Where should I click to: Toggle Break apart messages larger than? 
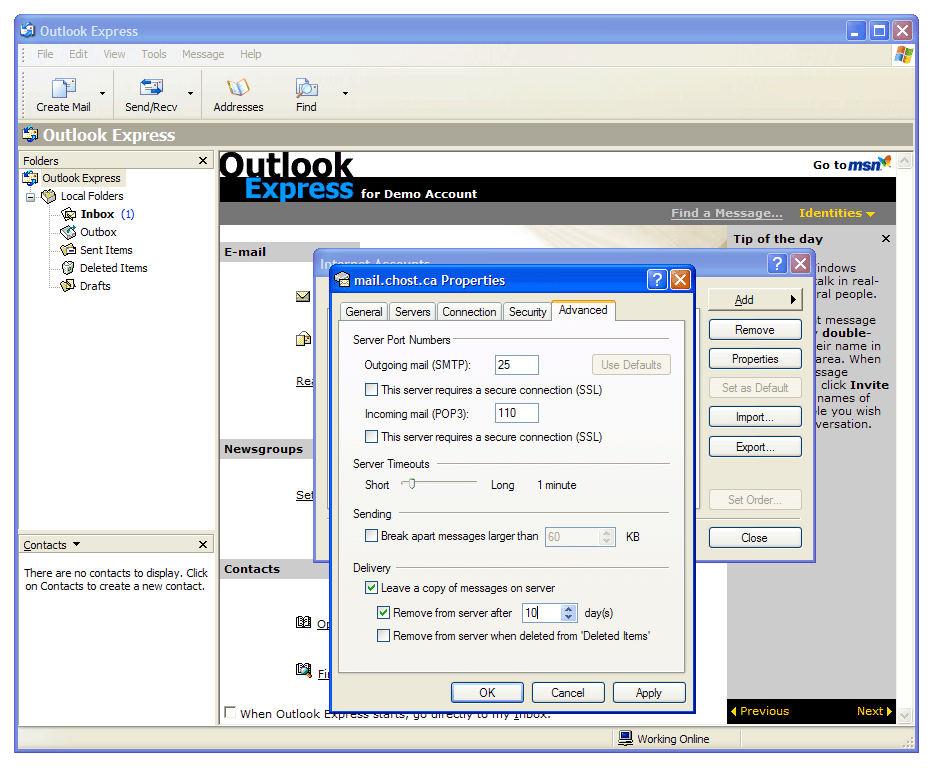(x=372, y=536)
